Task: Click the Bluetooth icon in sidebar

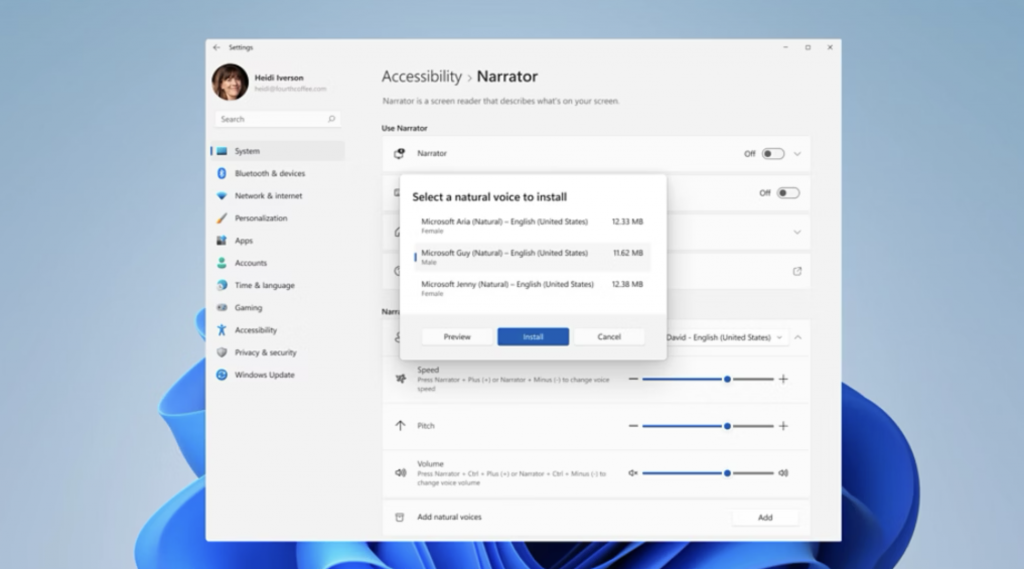Action: (x=222, y=173)
